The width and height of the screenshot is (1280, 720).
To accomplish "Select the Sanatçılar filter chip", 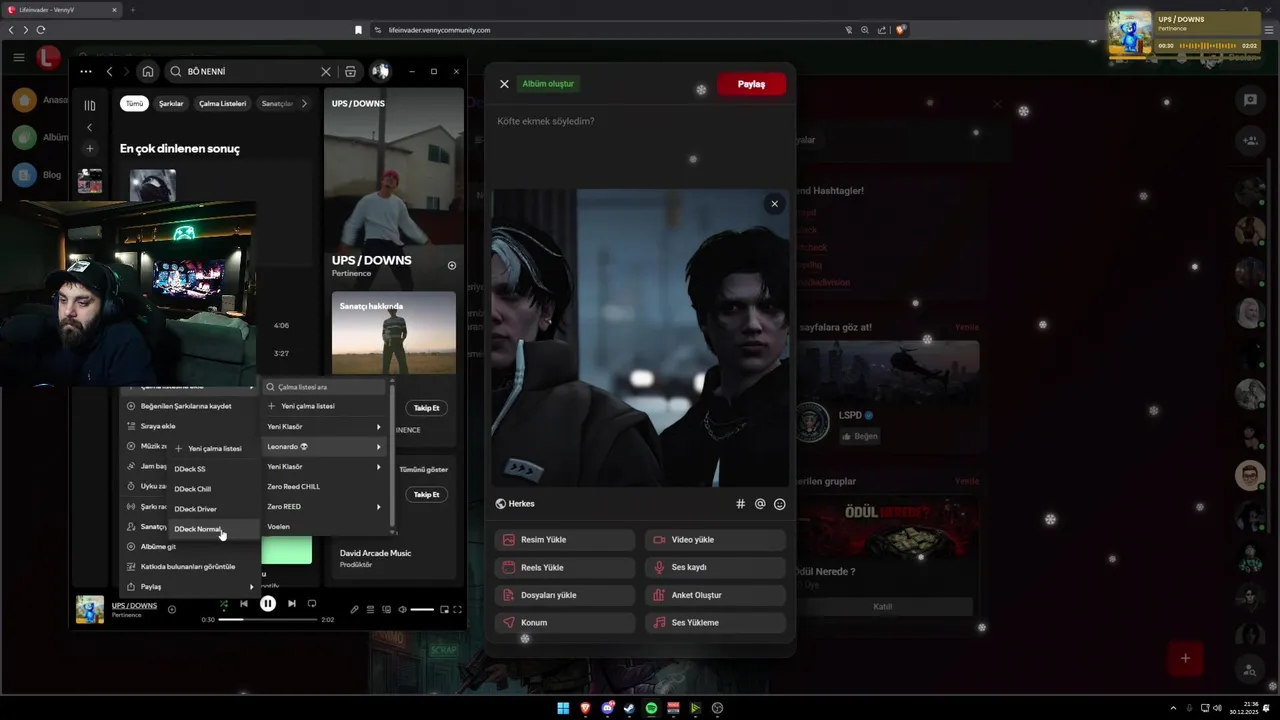I will coord(276,104).
